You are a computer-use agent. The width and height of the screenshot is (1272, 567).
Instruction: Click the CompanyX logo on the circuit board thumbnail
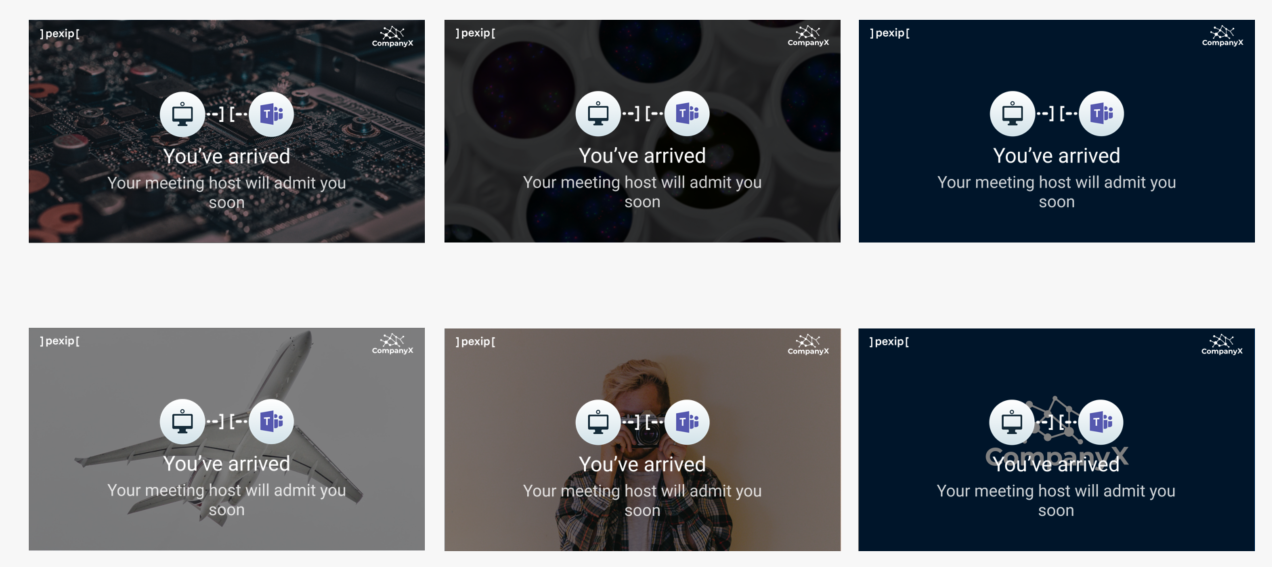click(x=392, y=37)
